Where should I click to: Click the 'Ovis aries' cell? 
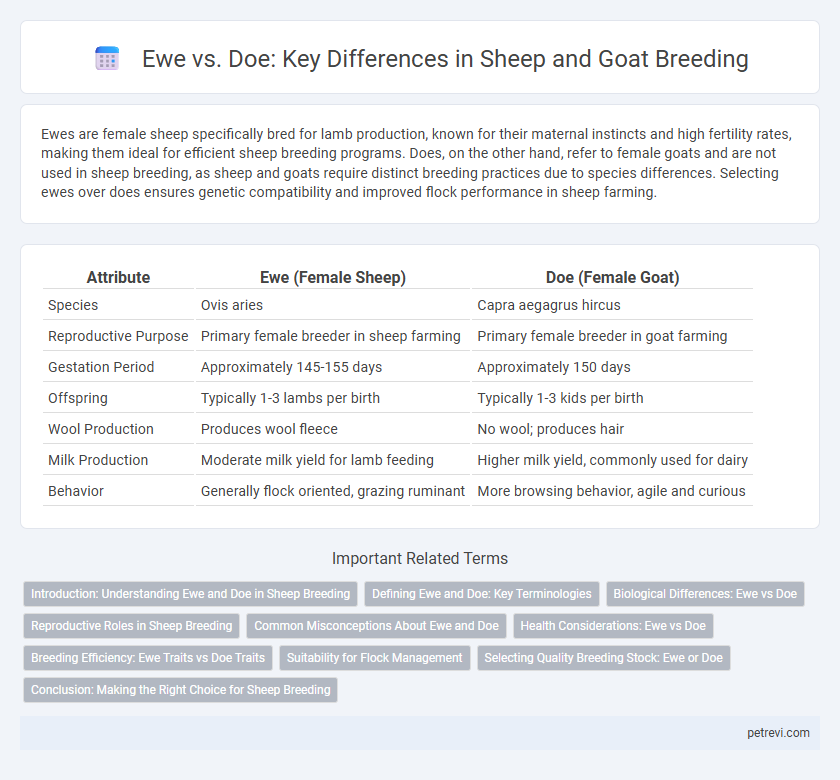[231, 305]
